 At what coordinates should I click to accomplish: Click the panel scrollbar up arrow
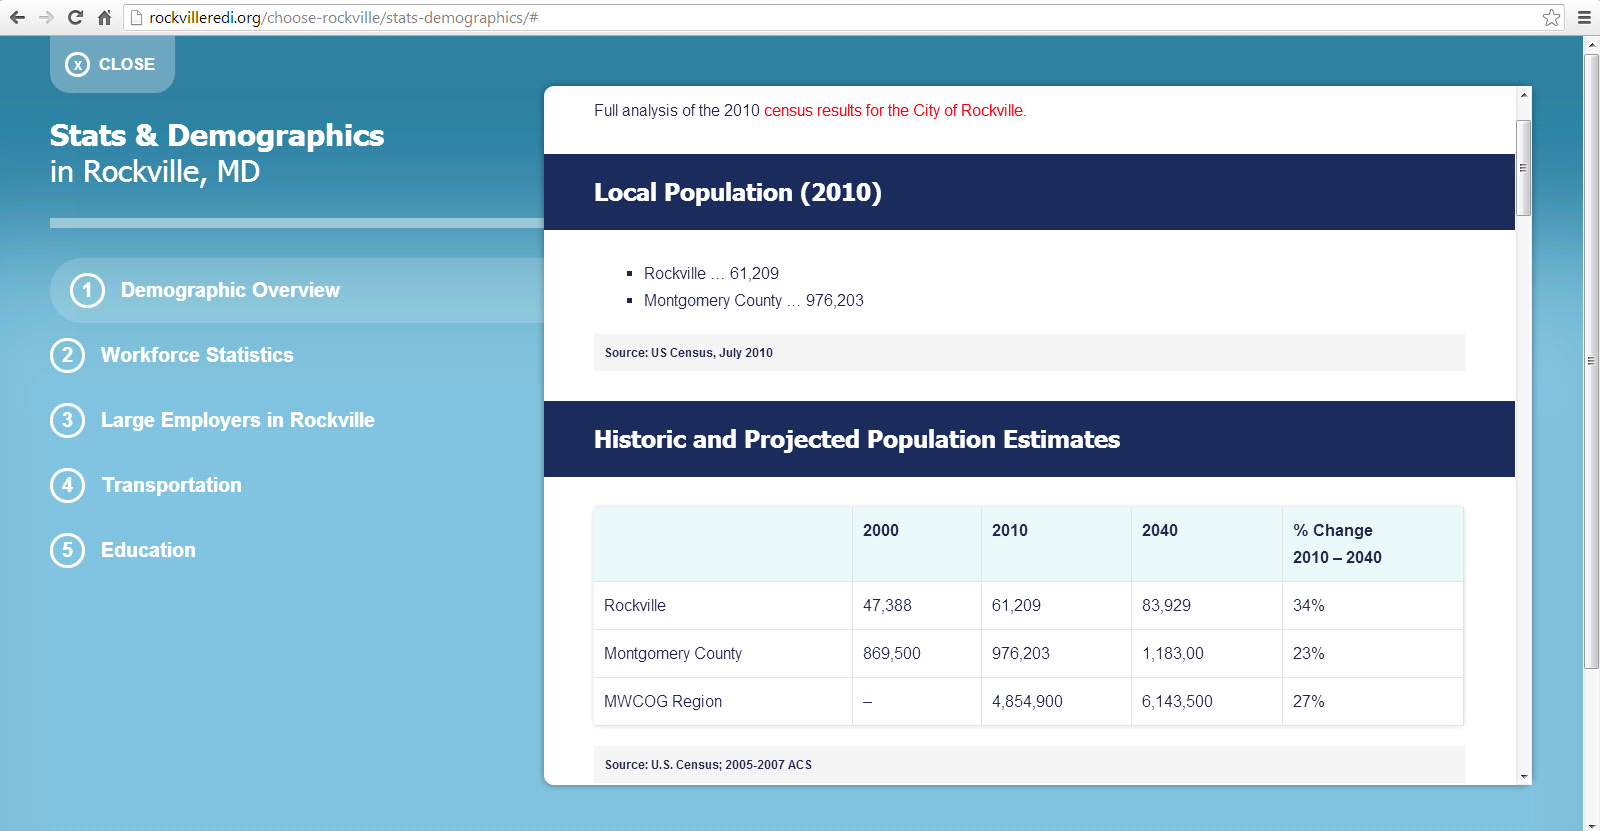(x=1524, y=95)
